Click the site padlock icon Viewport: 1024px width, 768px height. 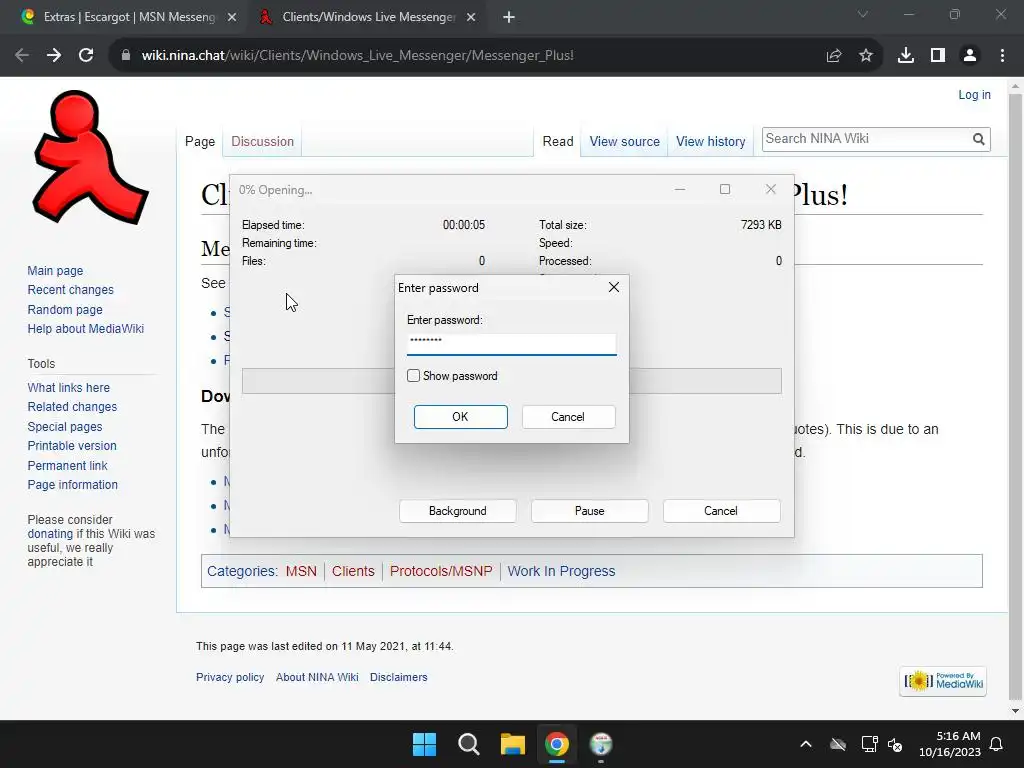(126, 56)
